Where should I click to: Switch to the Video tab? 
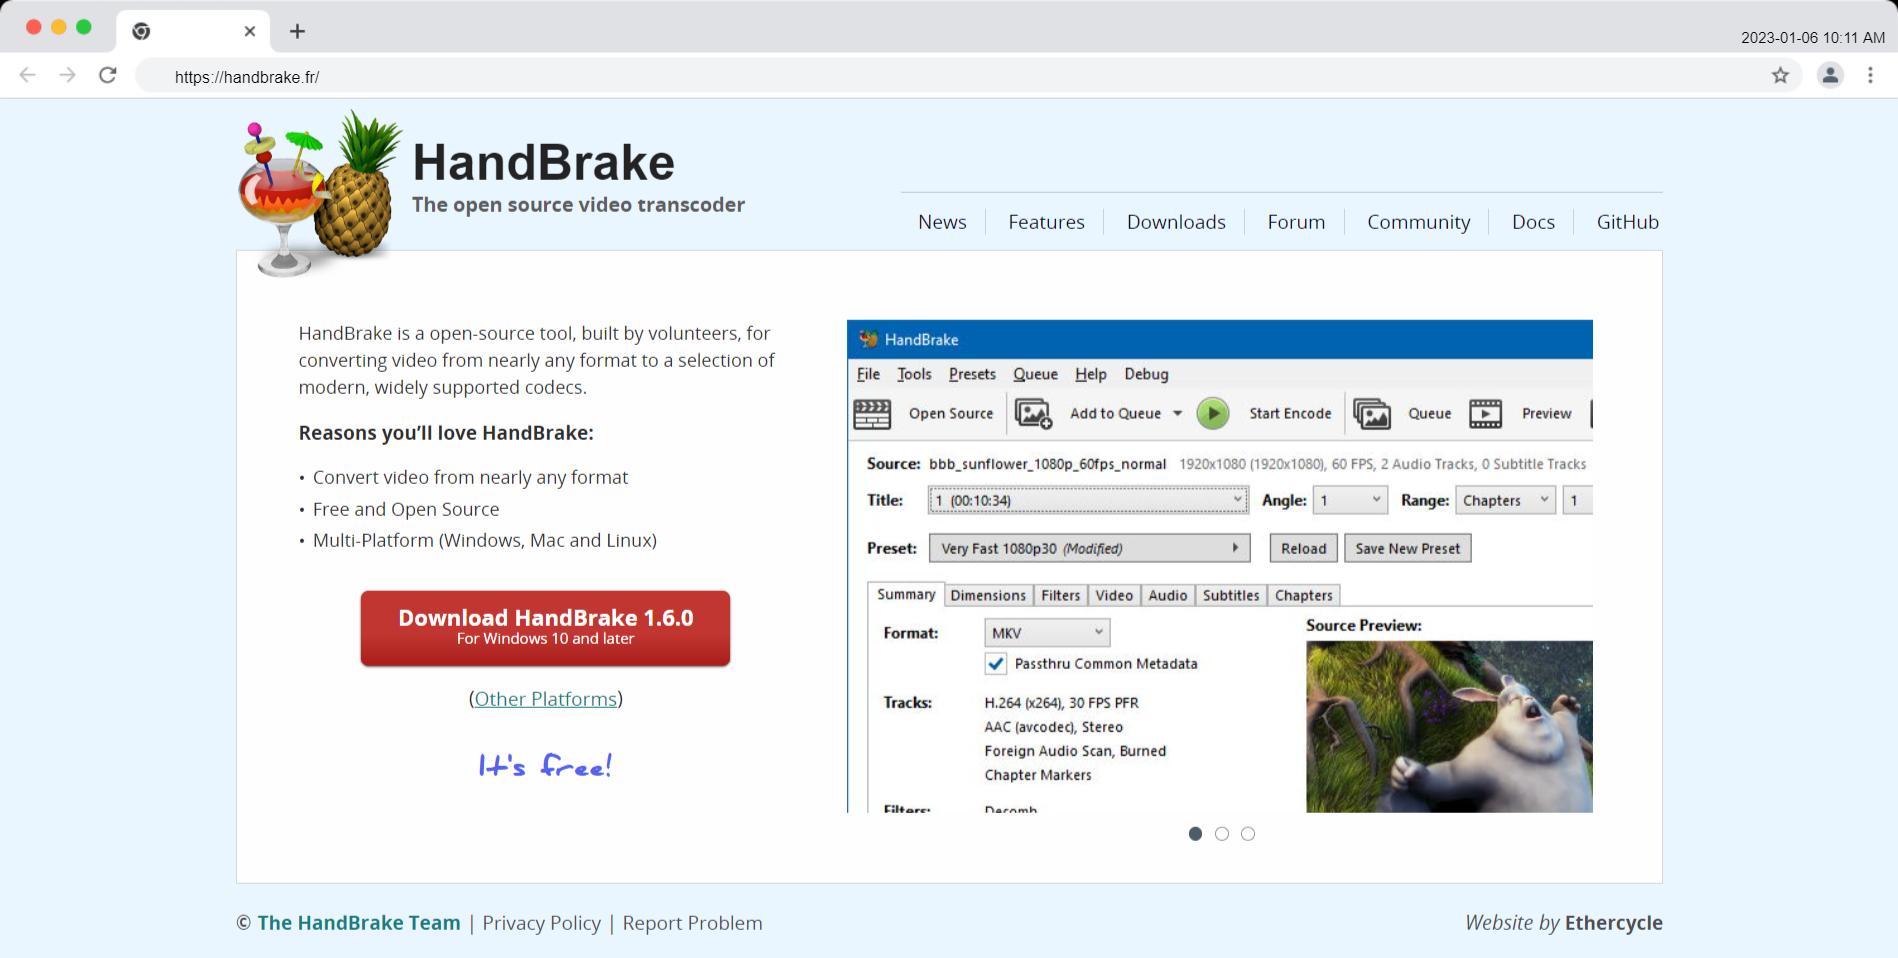point(1114,595)
